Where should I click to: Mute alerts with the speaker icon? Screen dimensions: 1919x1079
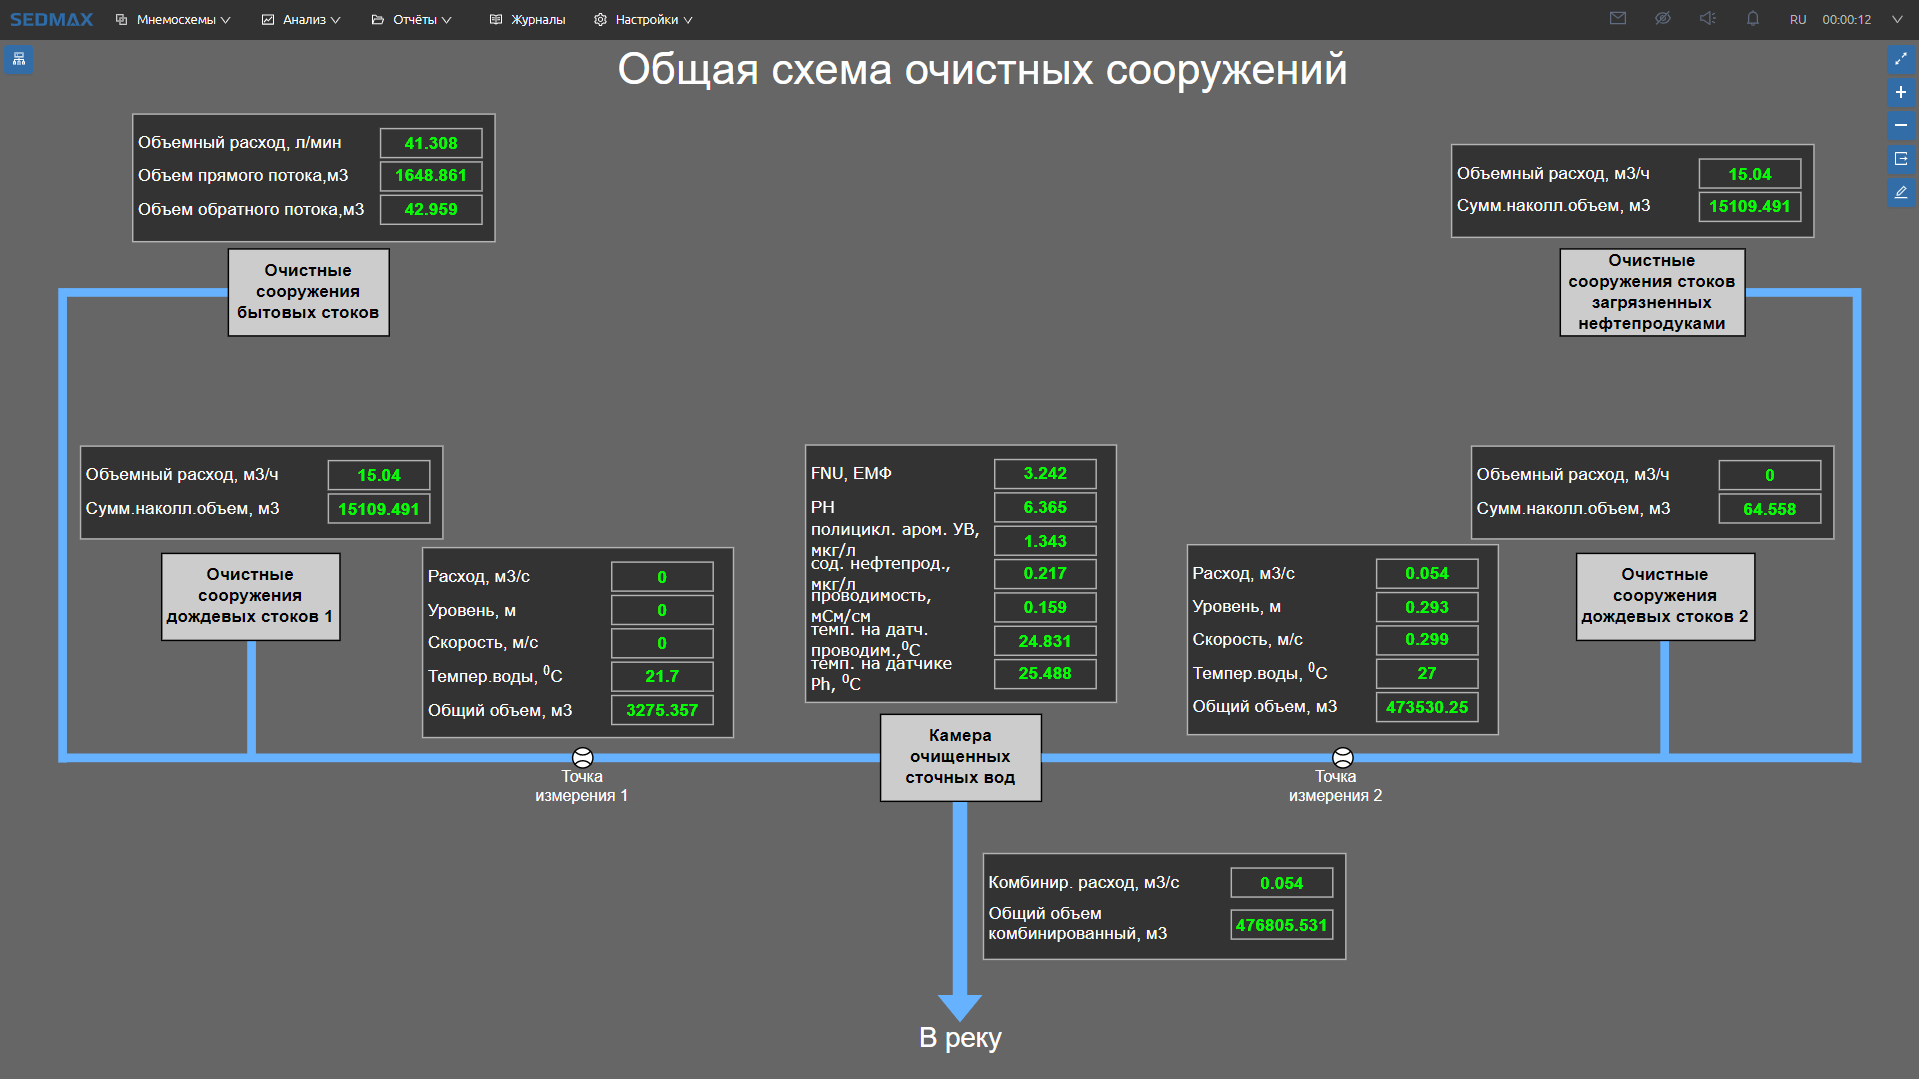(x=1707, y=18)
